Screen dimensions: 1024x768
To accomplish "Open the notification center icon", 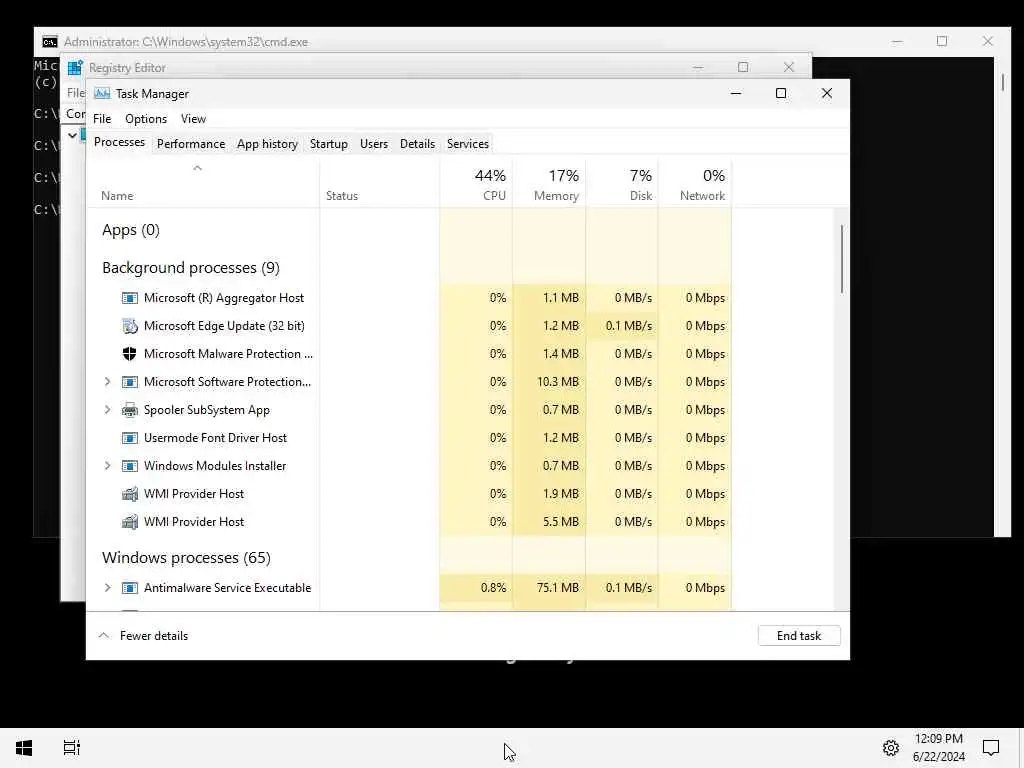I will 991,748.
